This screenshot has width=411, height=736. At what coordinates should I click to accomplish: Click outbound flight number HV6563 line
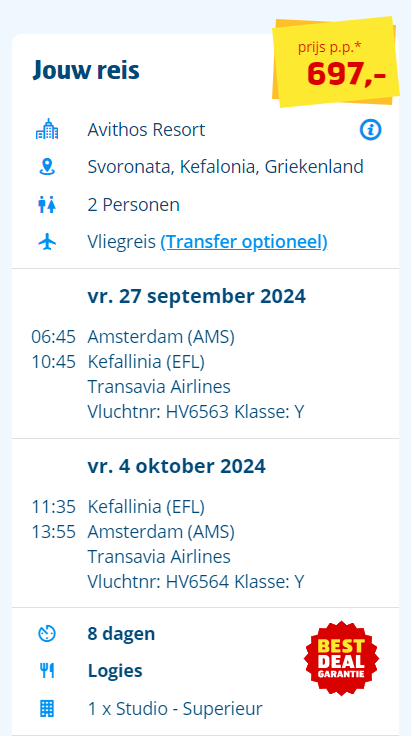pyautogui.click(x=196, y=412)
